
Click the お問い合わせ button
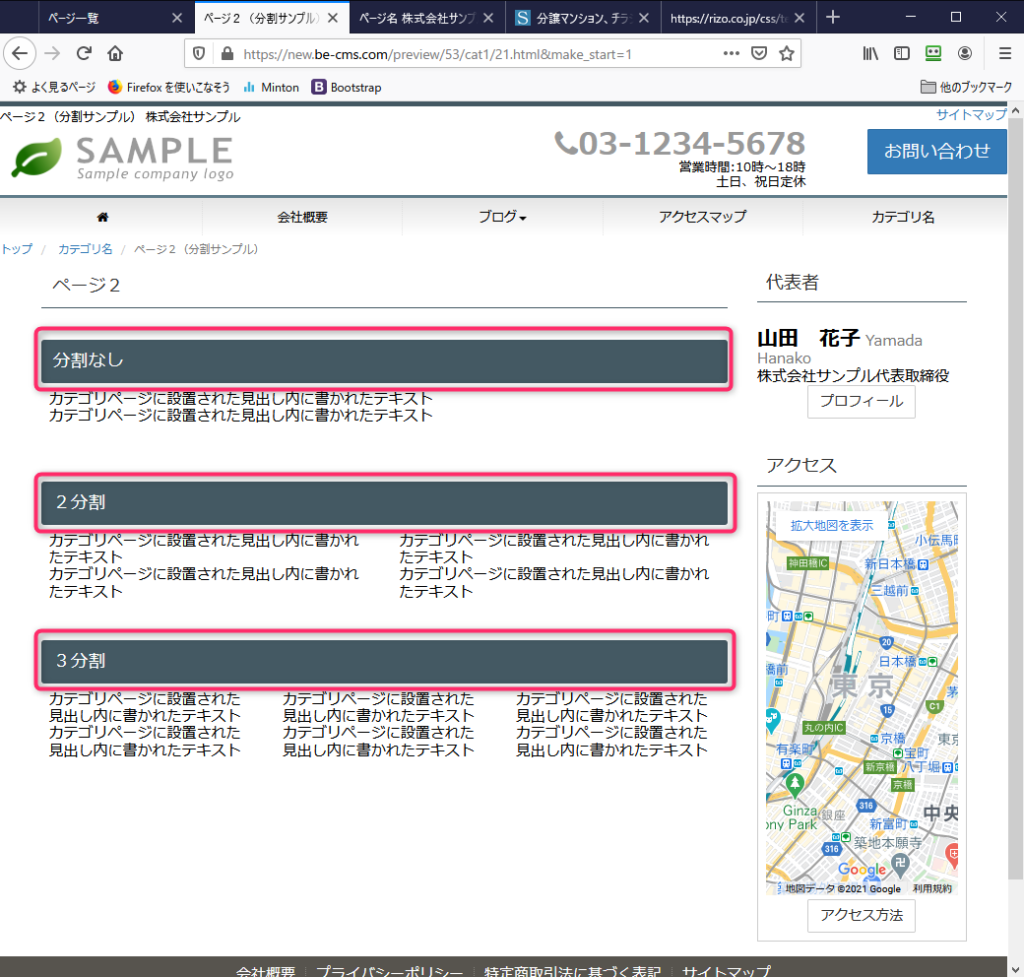coord(936,151)
